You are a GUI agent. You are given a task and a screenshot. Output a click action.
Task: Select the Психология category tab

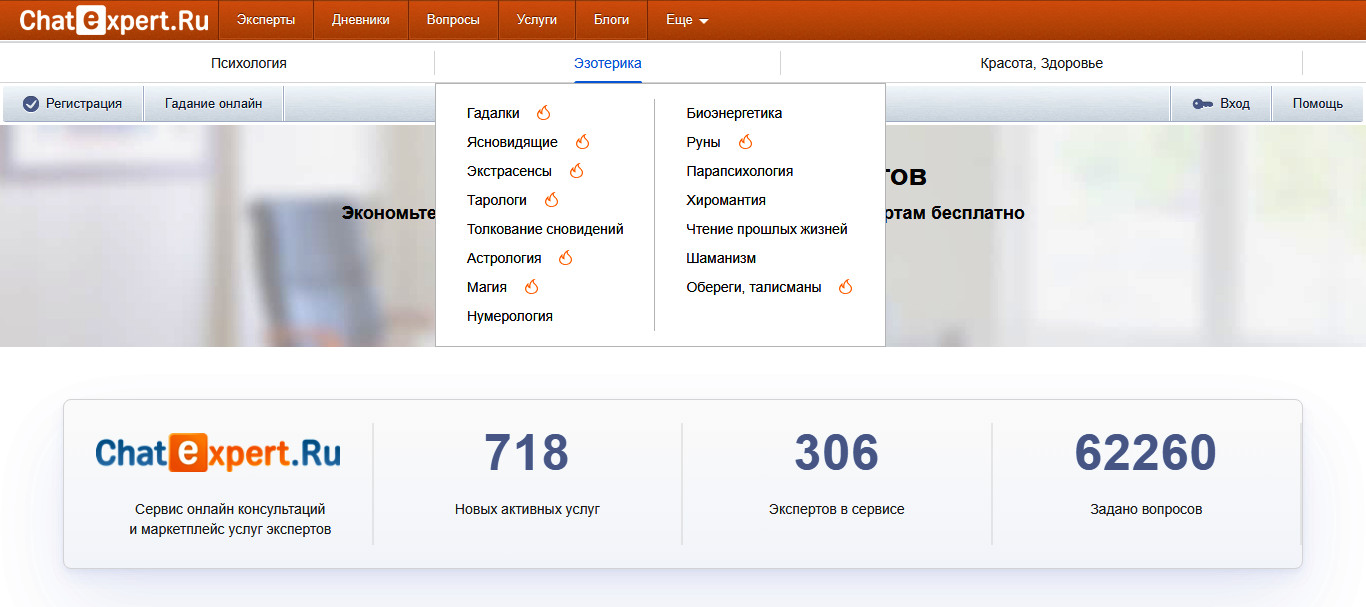249,63
